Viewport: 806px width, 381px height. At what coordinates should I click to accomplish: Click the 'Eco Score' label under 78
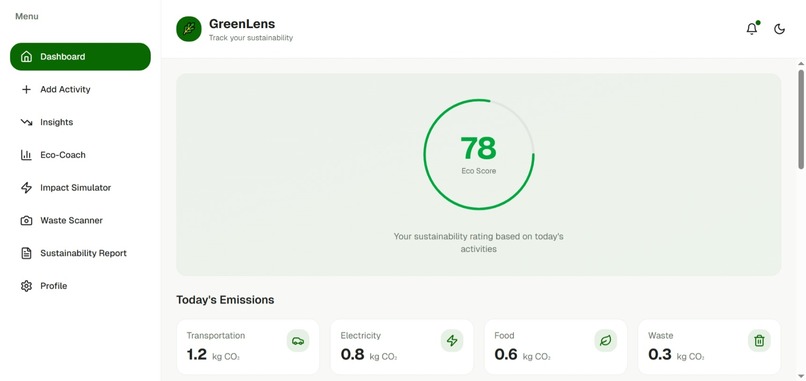pyautogui.click(x=479, y=171)
